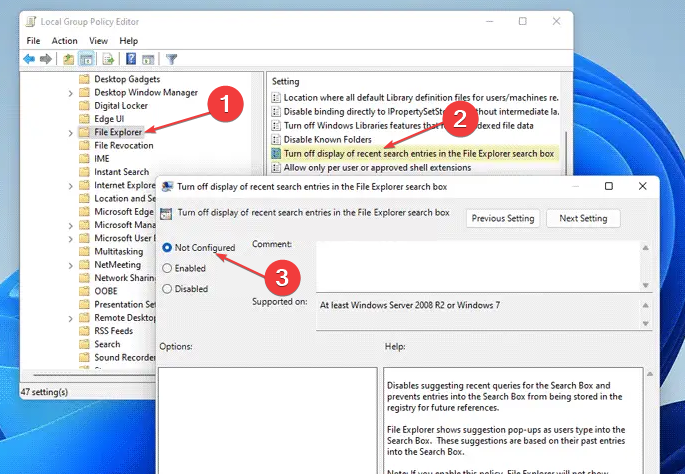
Task: Click the Disable Known Folders policy icon
Action: [x=276, y=140]
